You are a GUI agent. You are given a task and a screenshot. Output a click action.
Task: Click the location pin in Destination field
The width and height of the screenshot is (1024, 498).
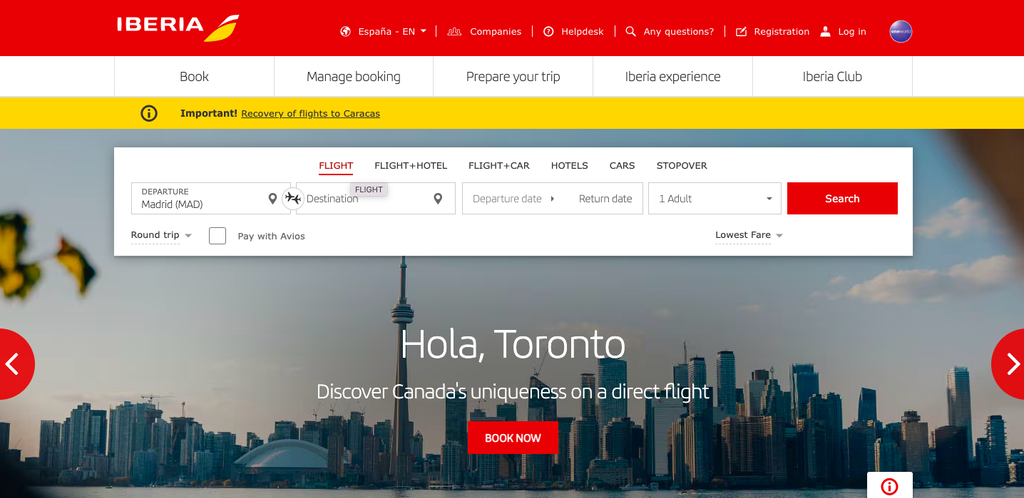point(438,198)
